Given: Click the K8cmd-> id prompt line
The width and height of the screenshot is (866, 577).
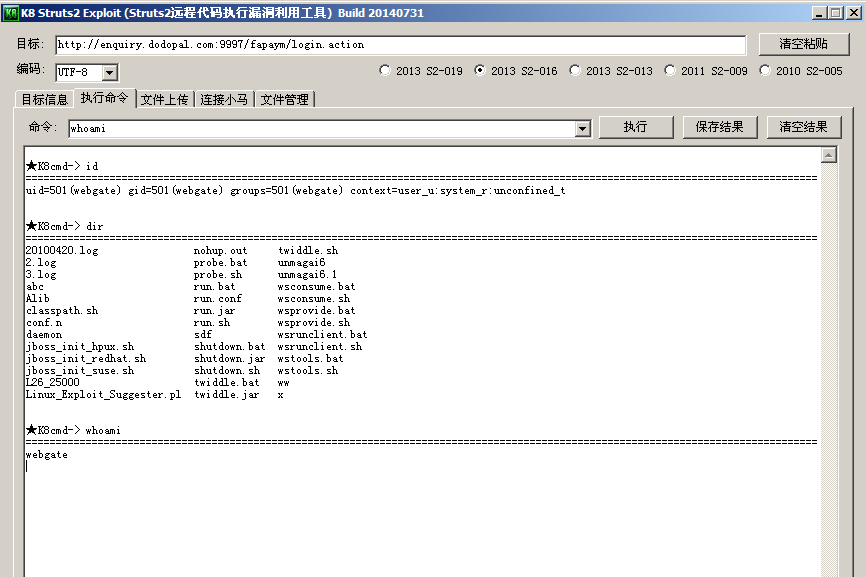Looking at the screenshot, I should pos(62,166).
